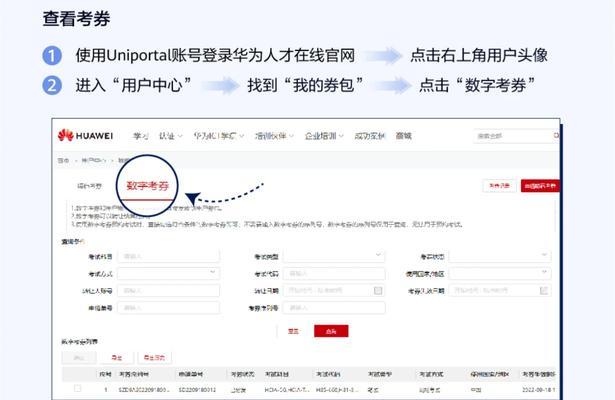Image resolution: width=615 pixels, height=400 pixels.
Task: Open the 考试方式 dropdown
Action: [168, 273]
